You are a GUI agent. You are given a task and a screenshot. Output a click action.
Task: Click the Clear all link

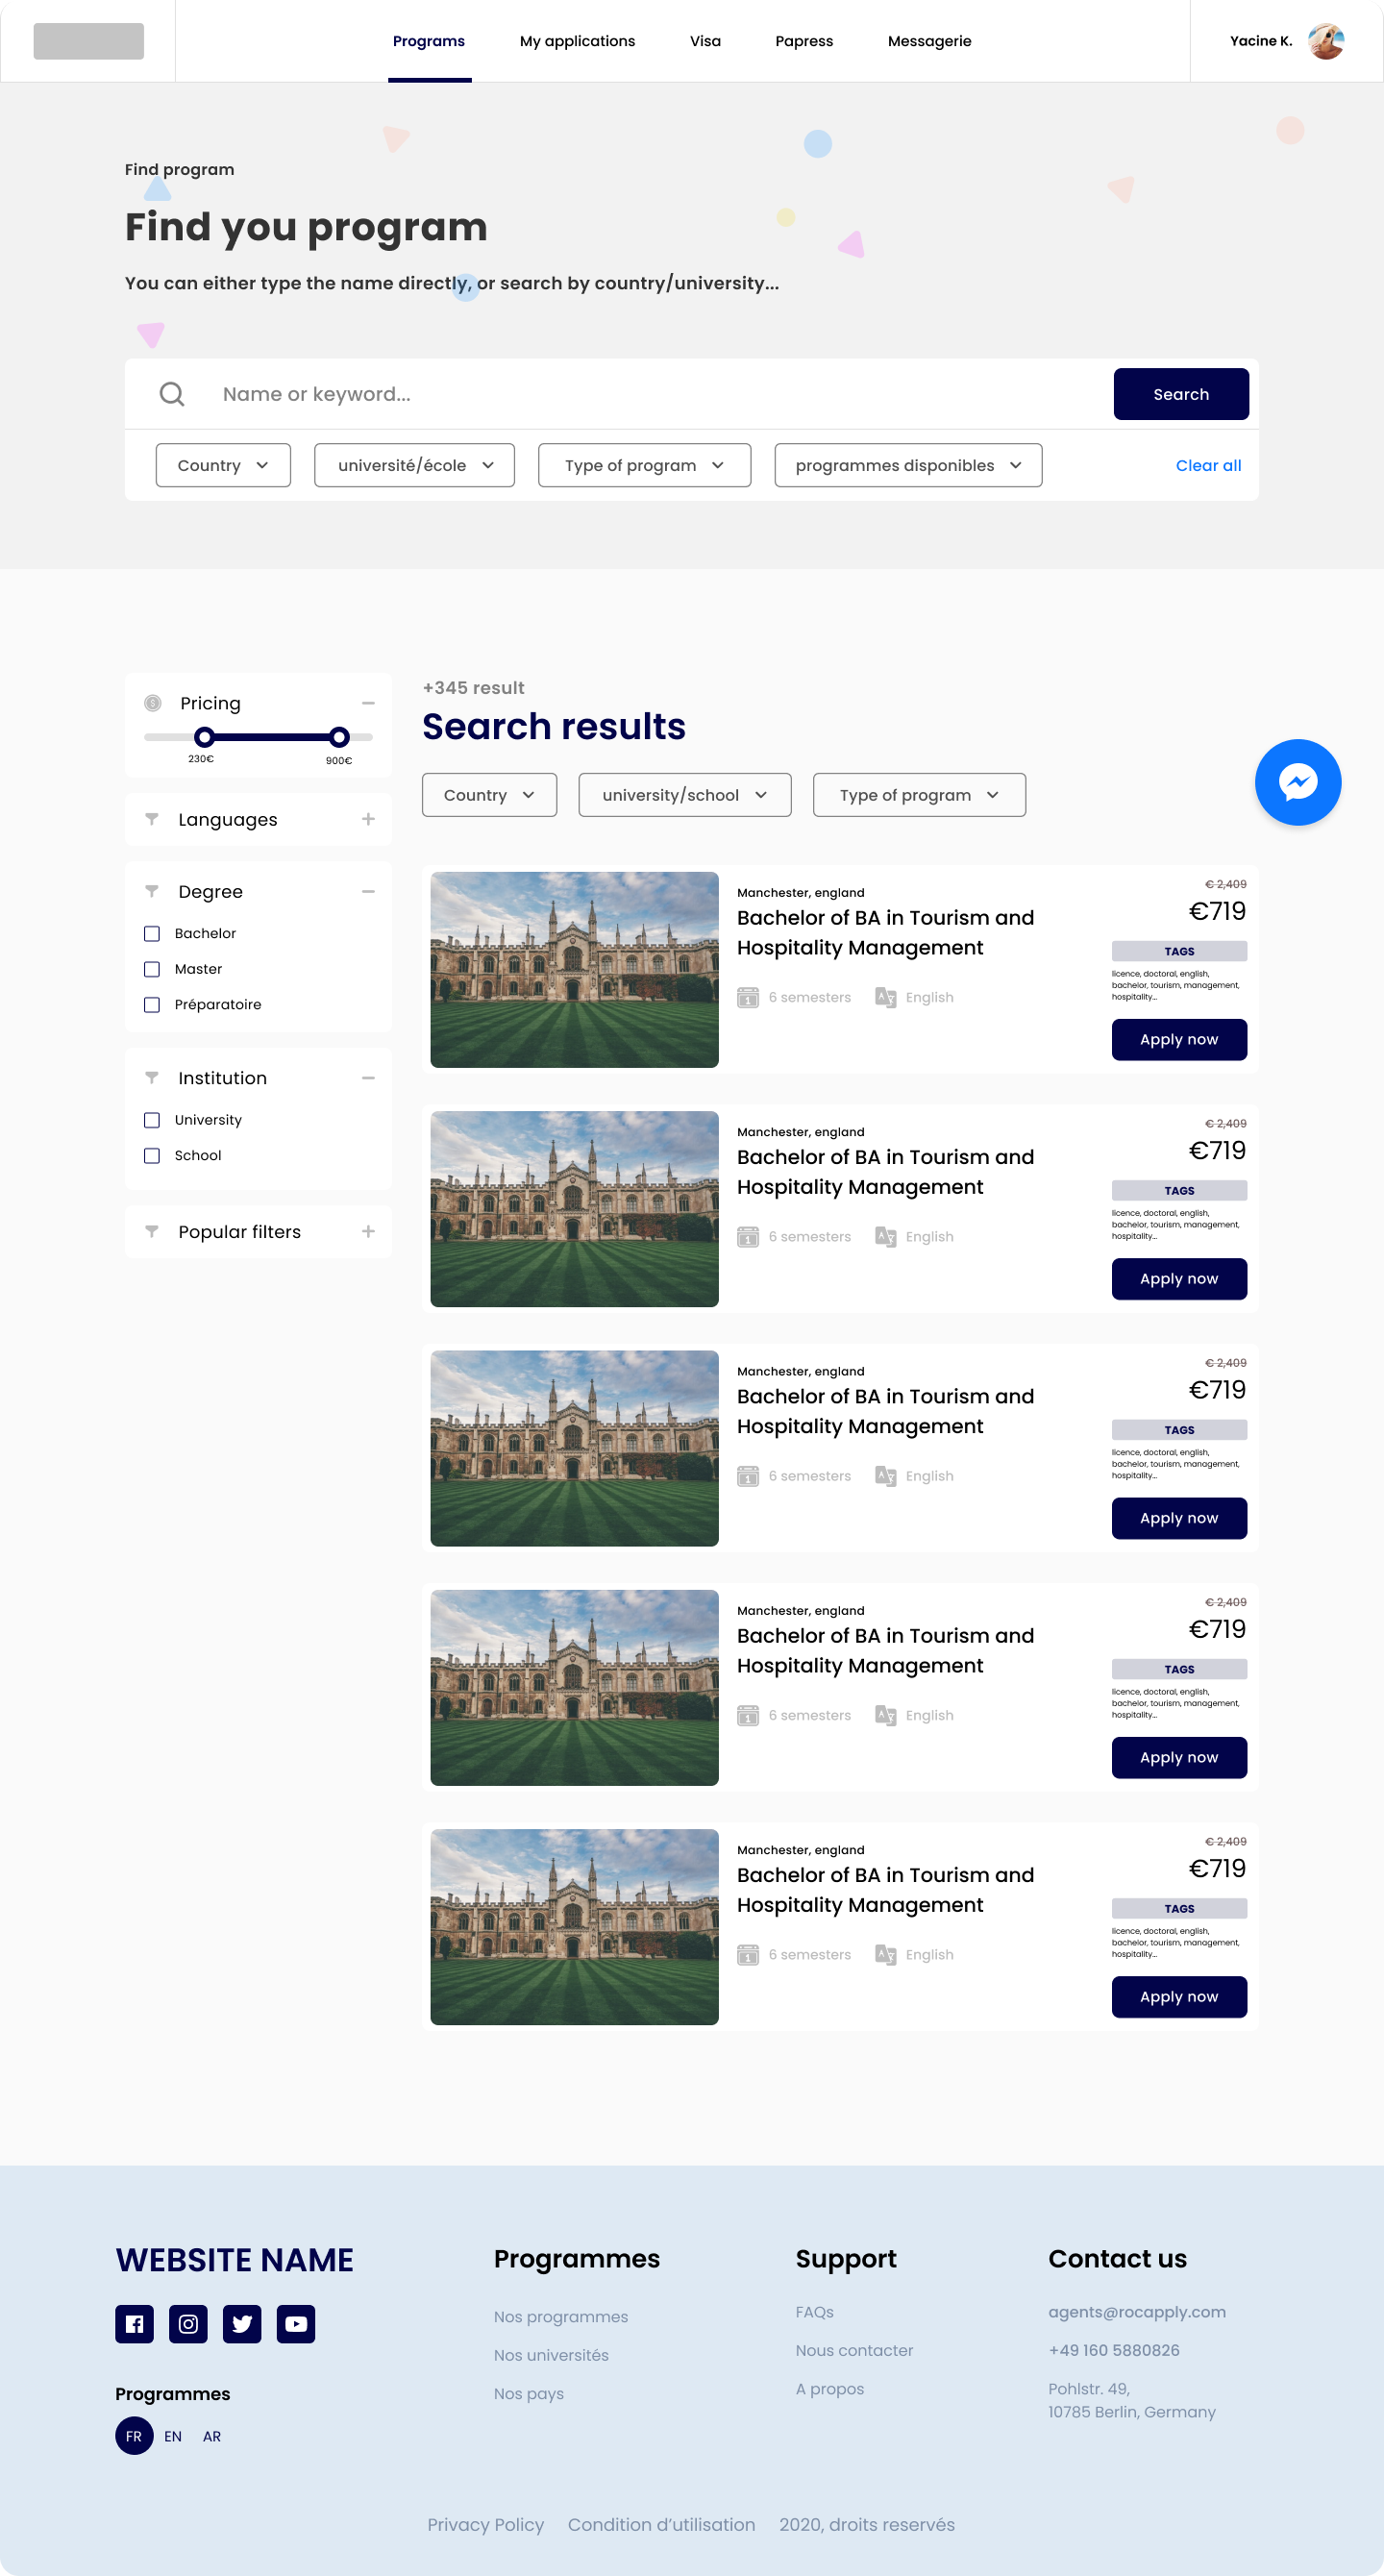click(1208, 465)
